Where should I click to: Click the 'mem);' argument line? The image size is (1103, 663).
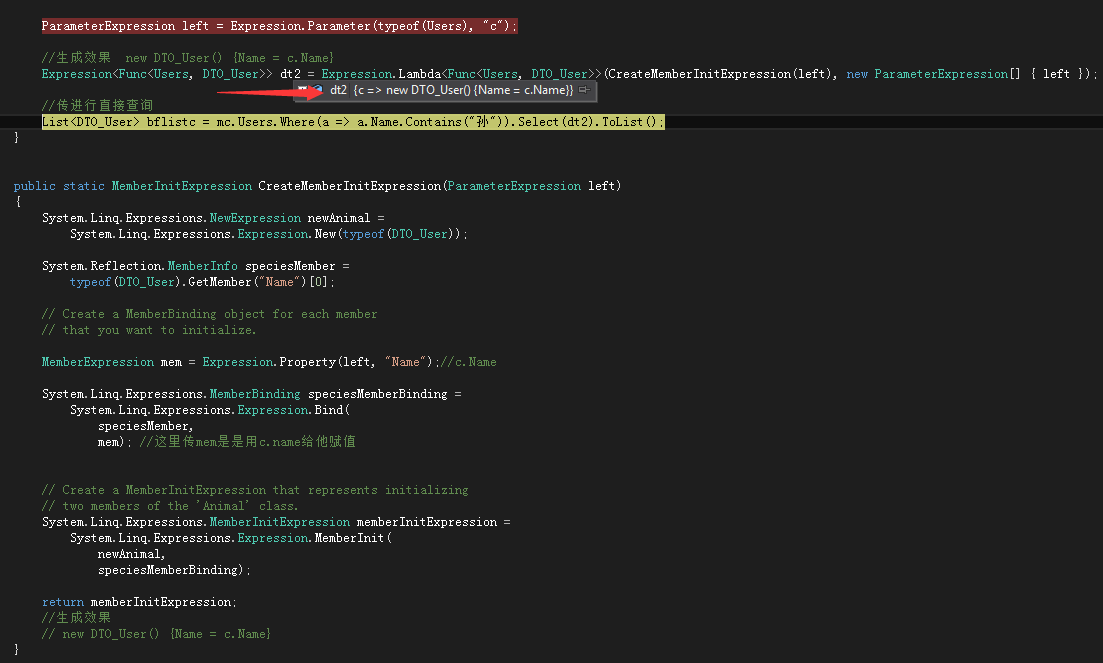[x=227, y=442]
